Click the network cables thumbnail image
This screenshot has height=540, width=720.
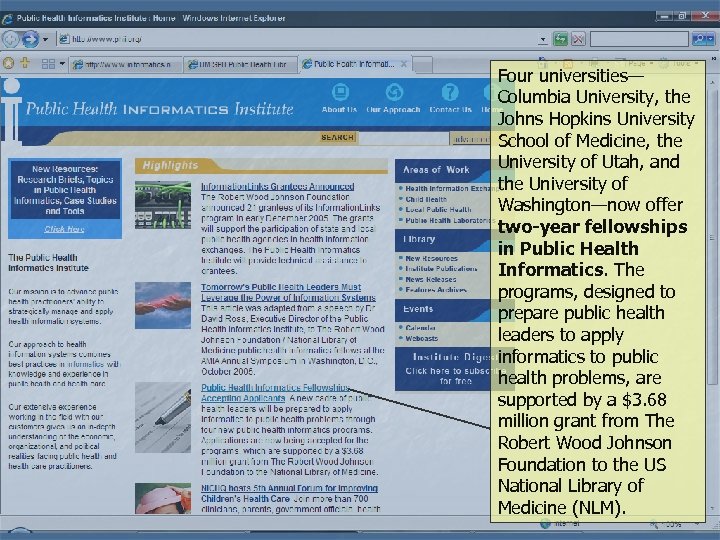pyautogui.click(x=163, y=205)
